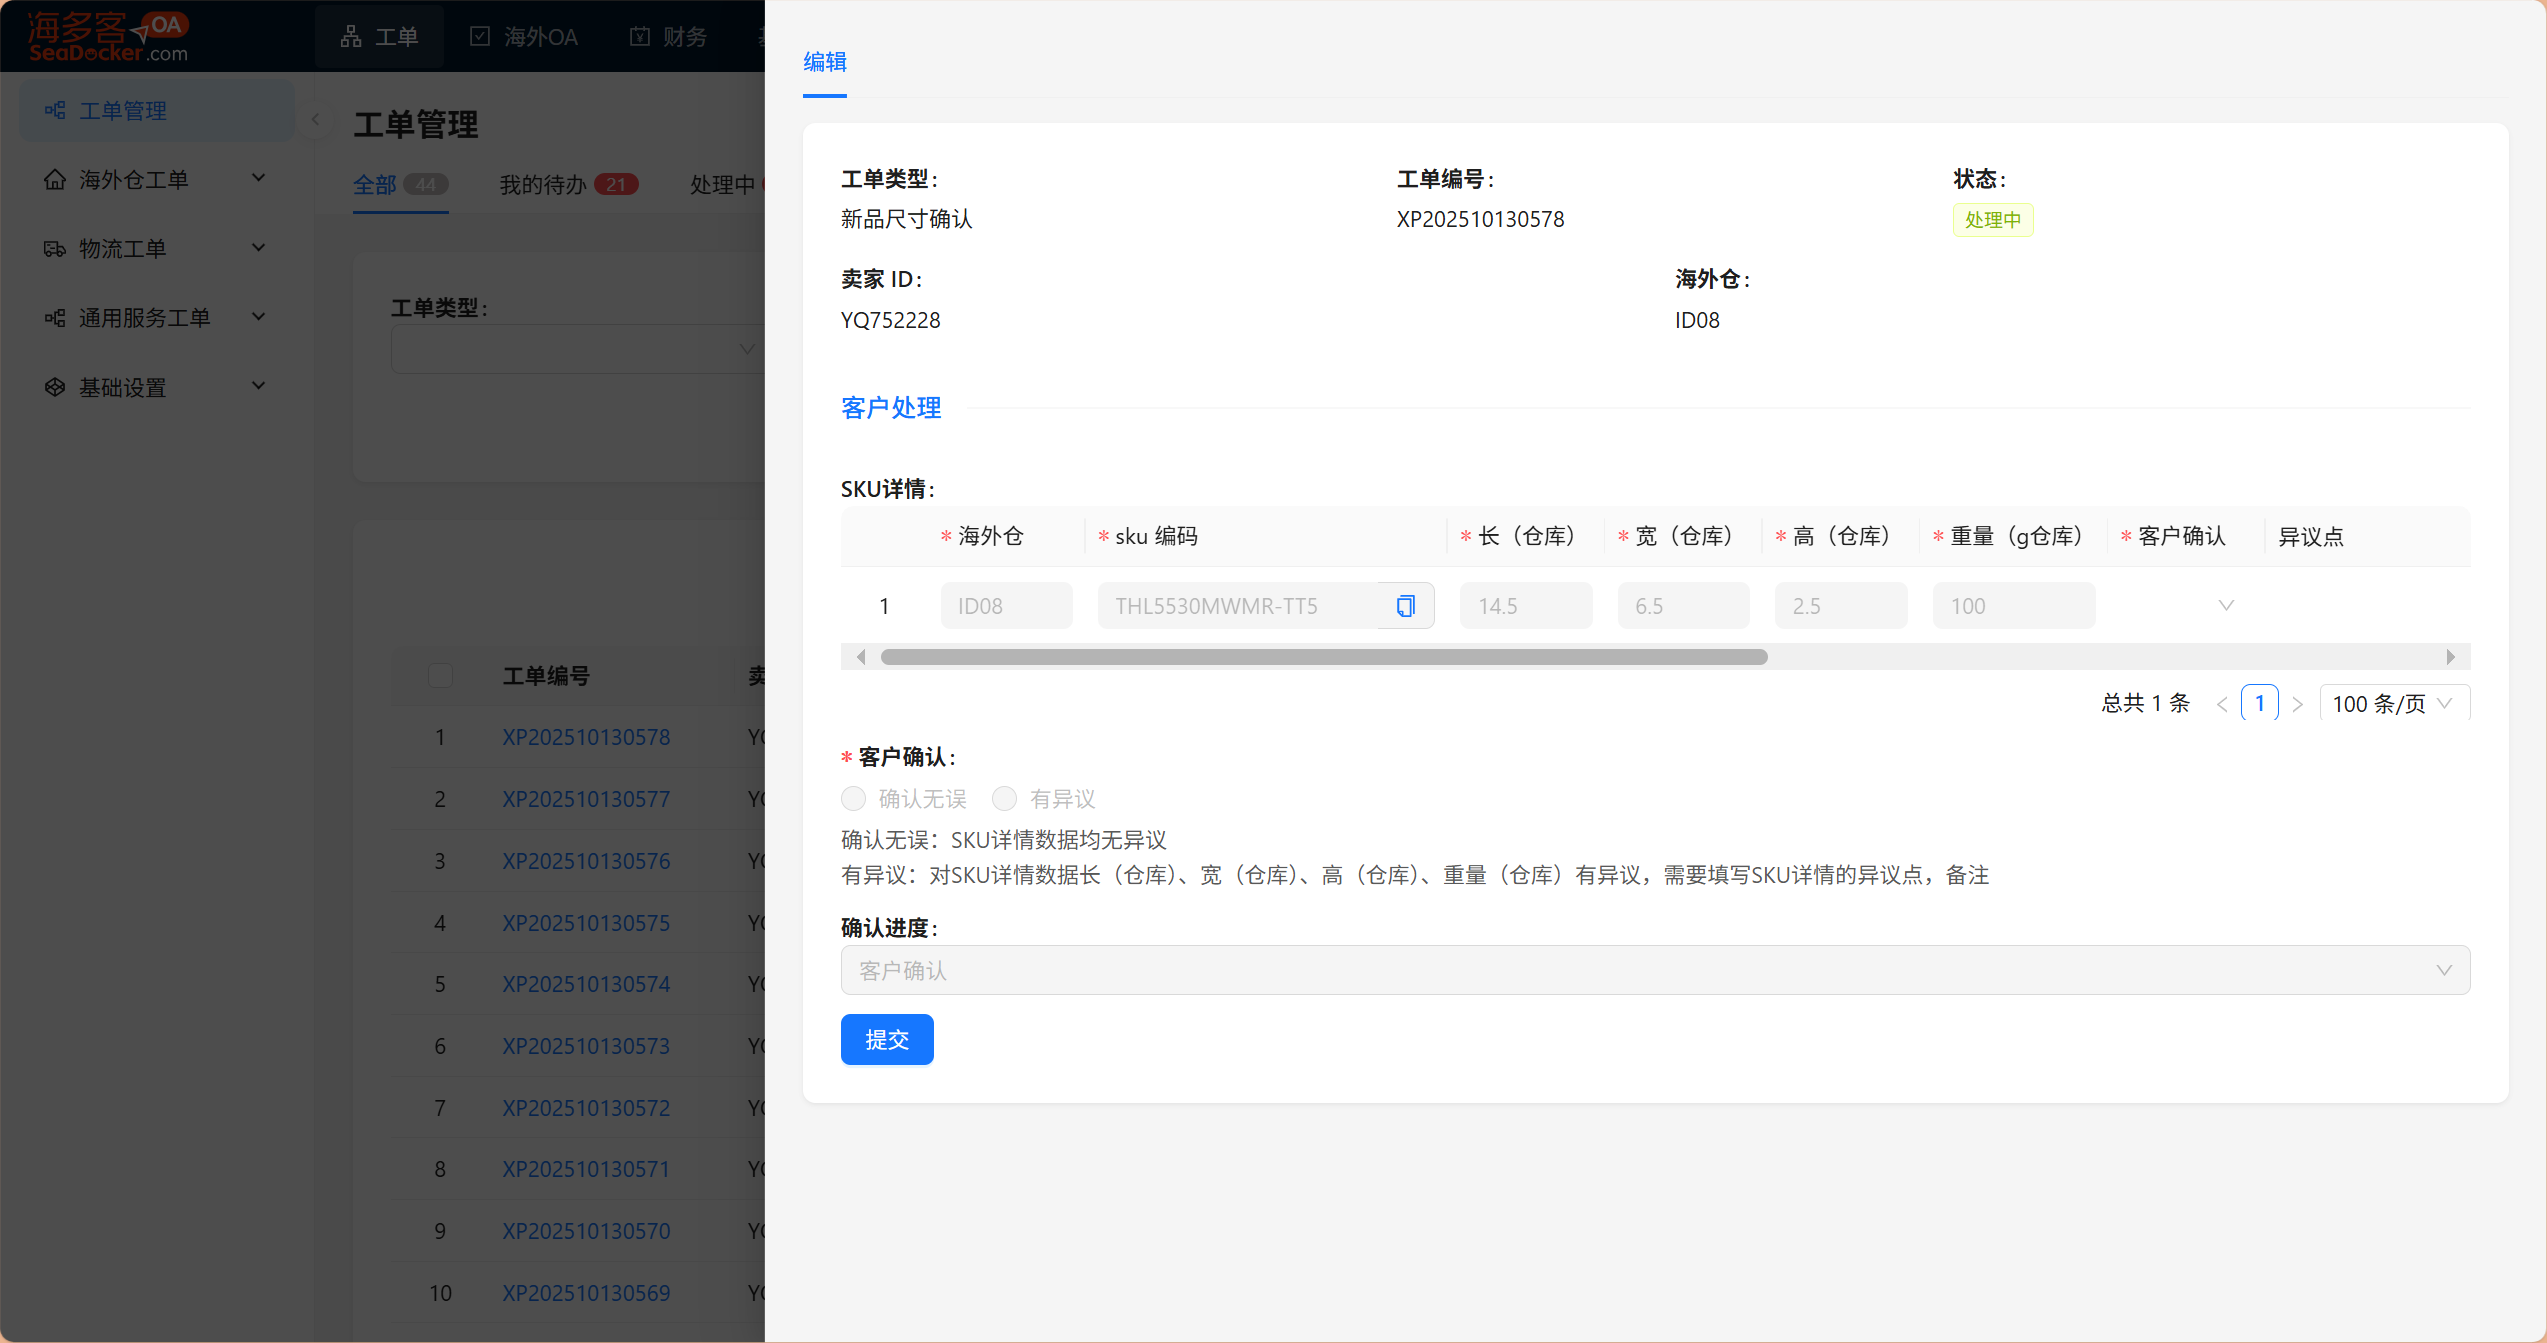Click the scroll-left arrow of SKU table
The height and width of the screenshot is (1343, 2547).
point(861,657)
